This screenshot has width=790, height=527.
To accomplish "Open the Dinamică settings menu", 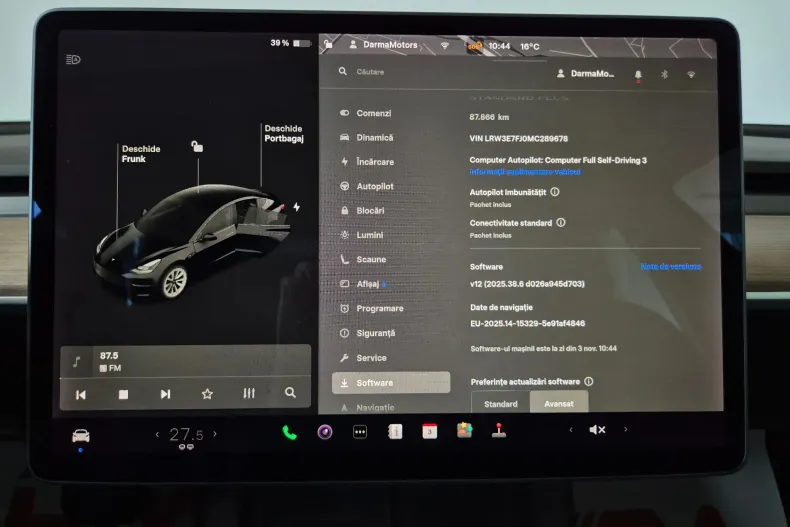I will tap(367, 138).
